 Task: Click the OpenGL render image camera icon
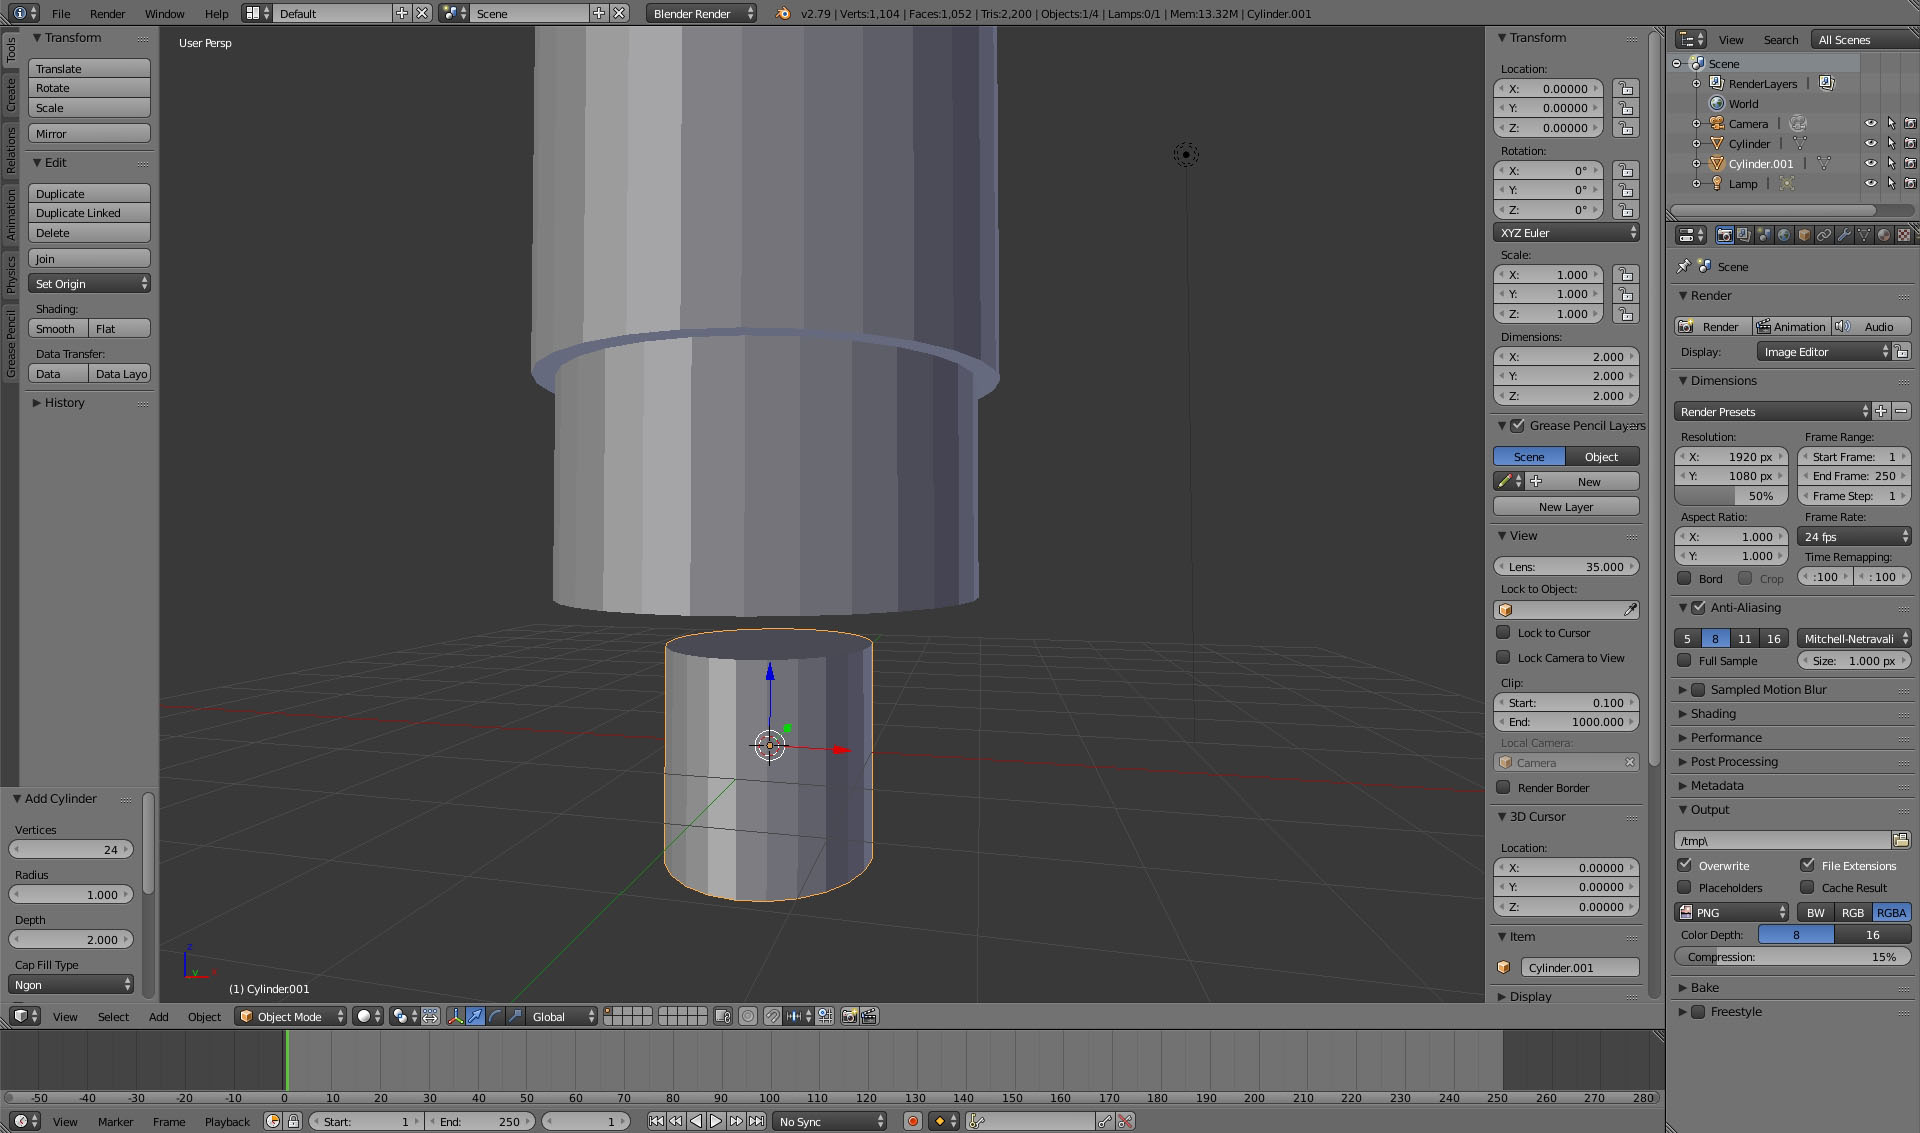849,1016
